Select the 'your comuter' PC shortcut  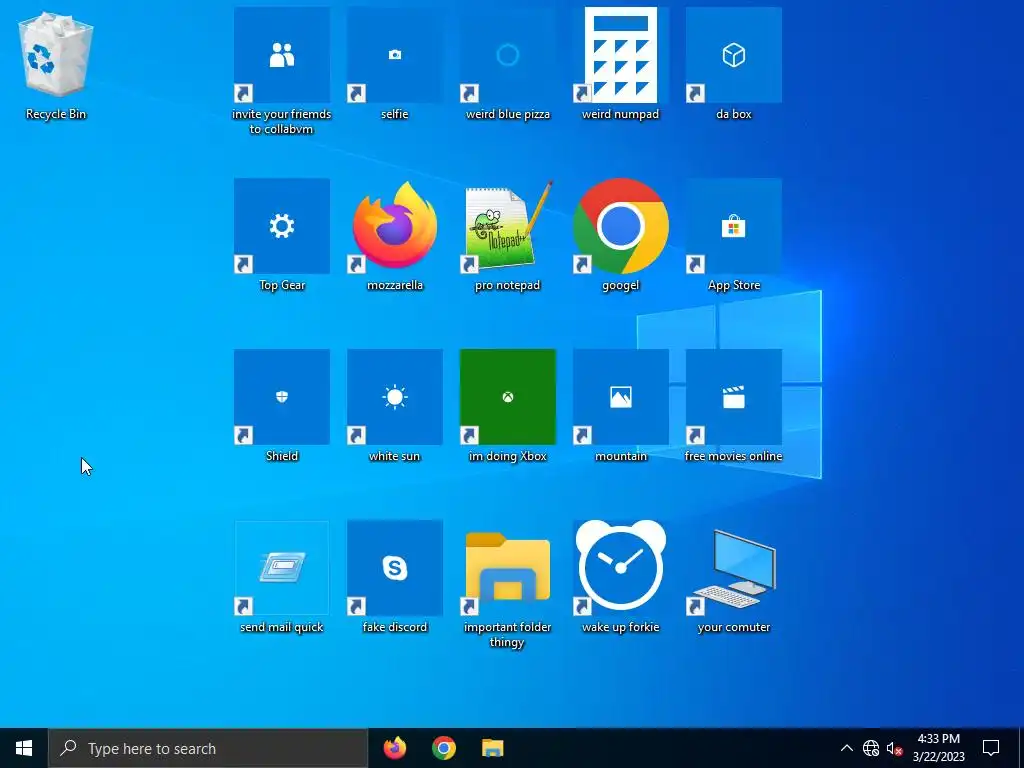[733, 576]
